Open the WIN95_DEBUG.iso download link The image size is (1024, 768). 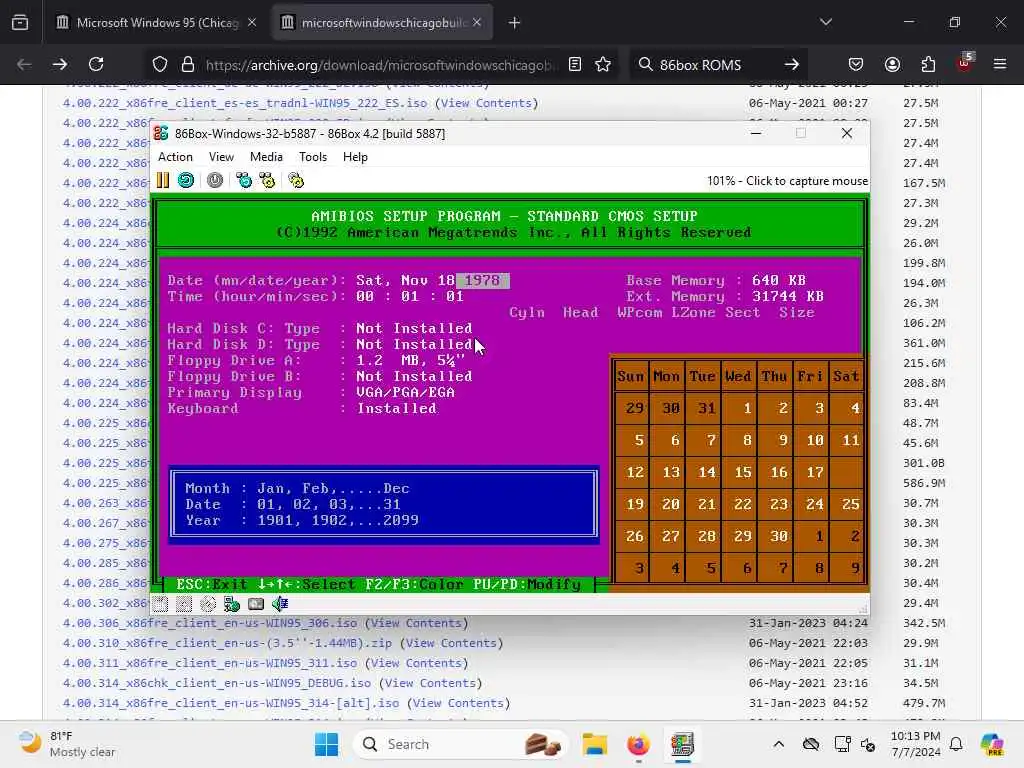tap(217, 683)
